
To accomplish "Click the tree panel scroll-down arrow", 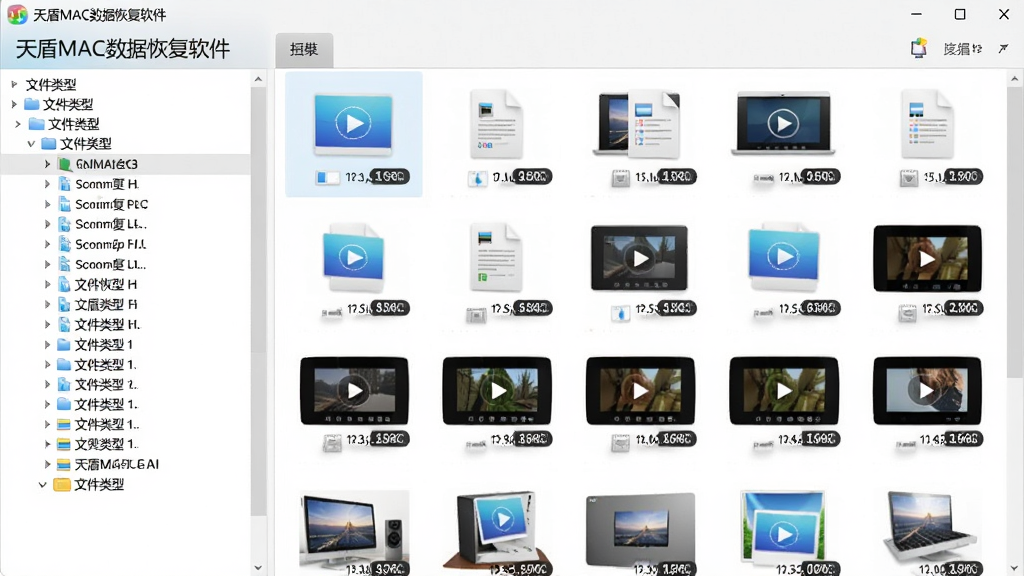I will tap(258, 568).
